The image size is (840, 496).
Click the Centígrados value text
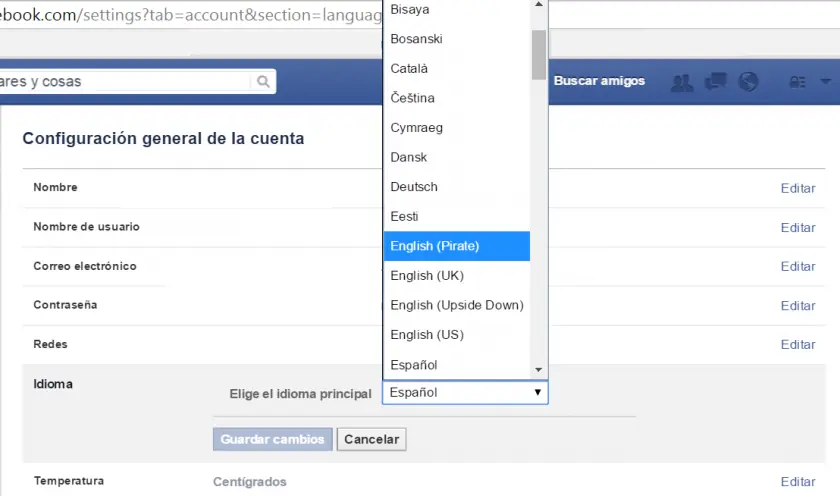coord(250,482)
